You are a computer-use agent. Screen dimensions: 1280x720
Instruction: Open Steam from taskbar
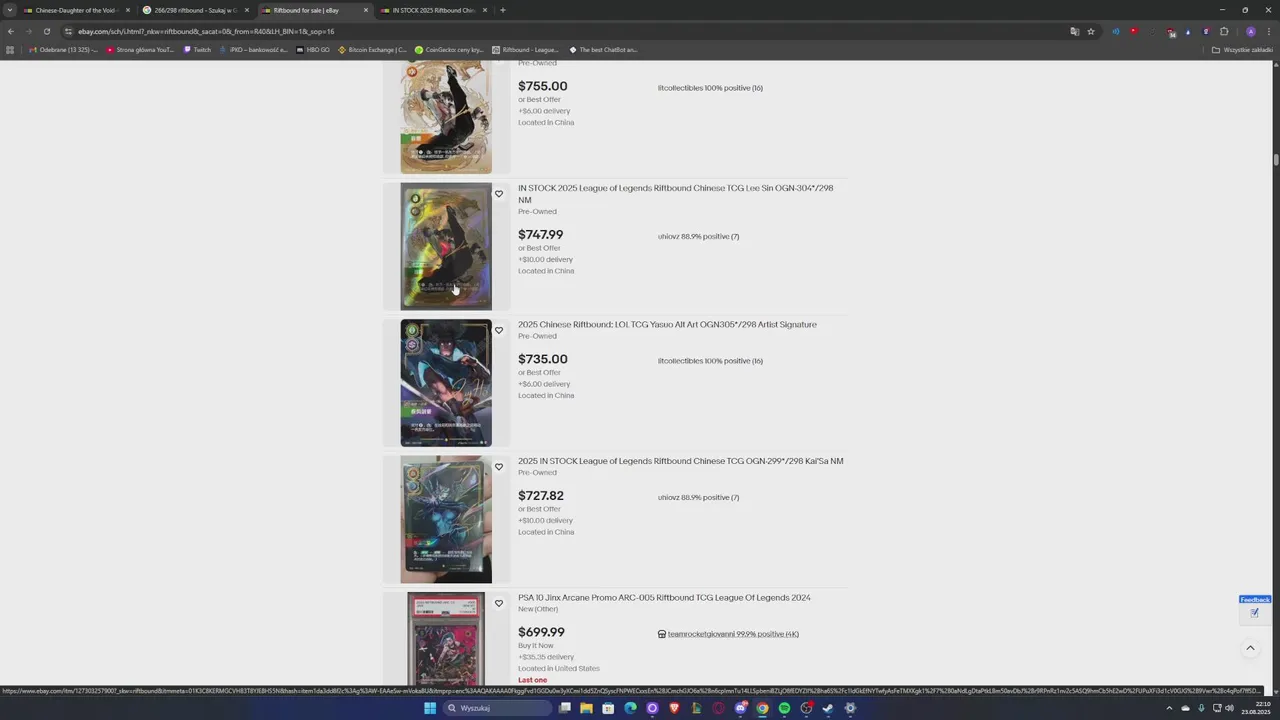828,708
